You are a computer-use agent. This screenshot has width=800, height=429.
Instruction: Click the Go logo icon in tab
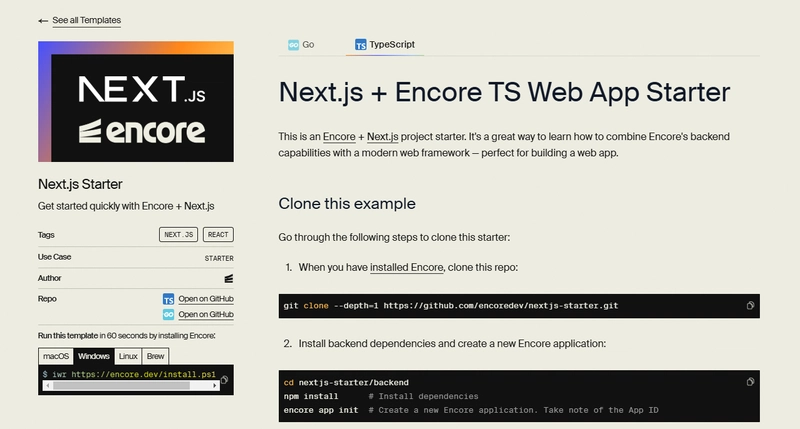click(x=293, y=45)
